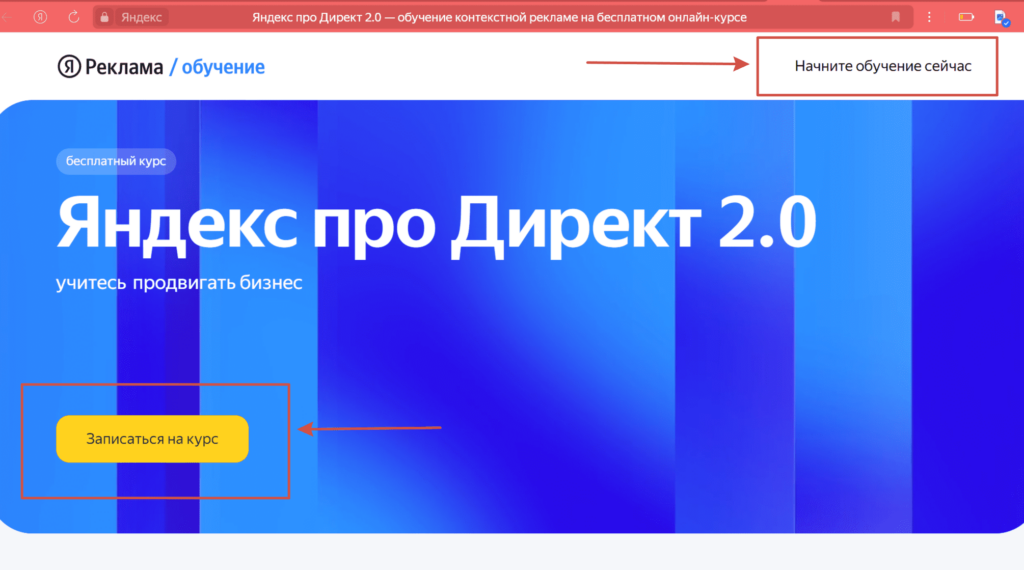This screenshot has height=570, width=1024.
Task: Open the Реклама section link
Action: (125, 67)
